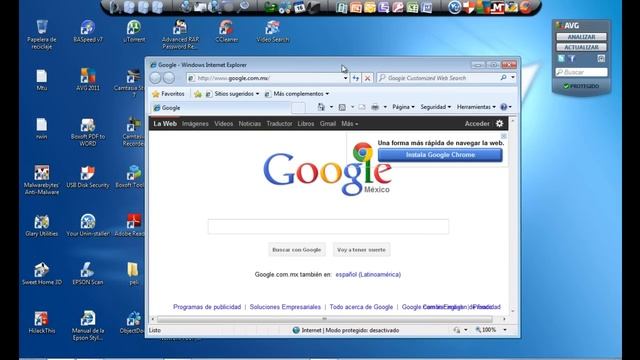The width and height of the screenshot is (640, 360).
Task: Click Acceder to sign in
Action: click(x=477, y=123)
